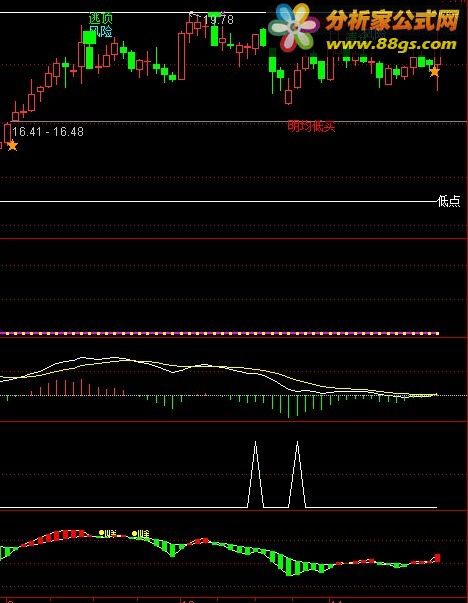This screenshot has width=468, height=603.
Task: Click the first yellow dot marker in bottom indicator
Action: click(102, 533)
